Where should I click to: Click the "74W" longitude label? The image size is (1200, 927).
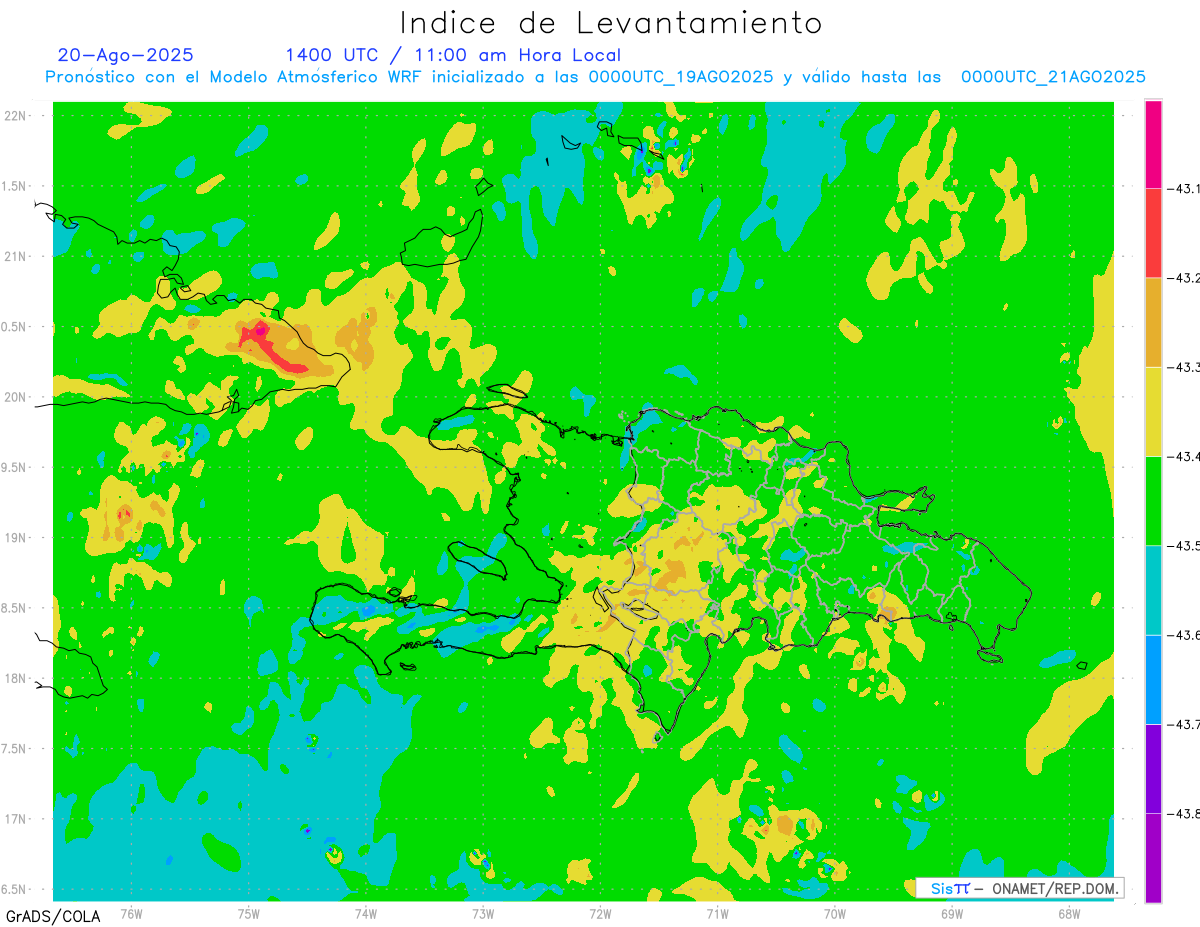365,913
